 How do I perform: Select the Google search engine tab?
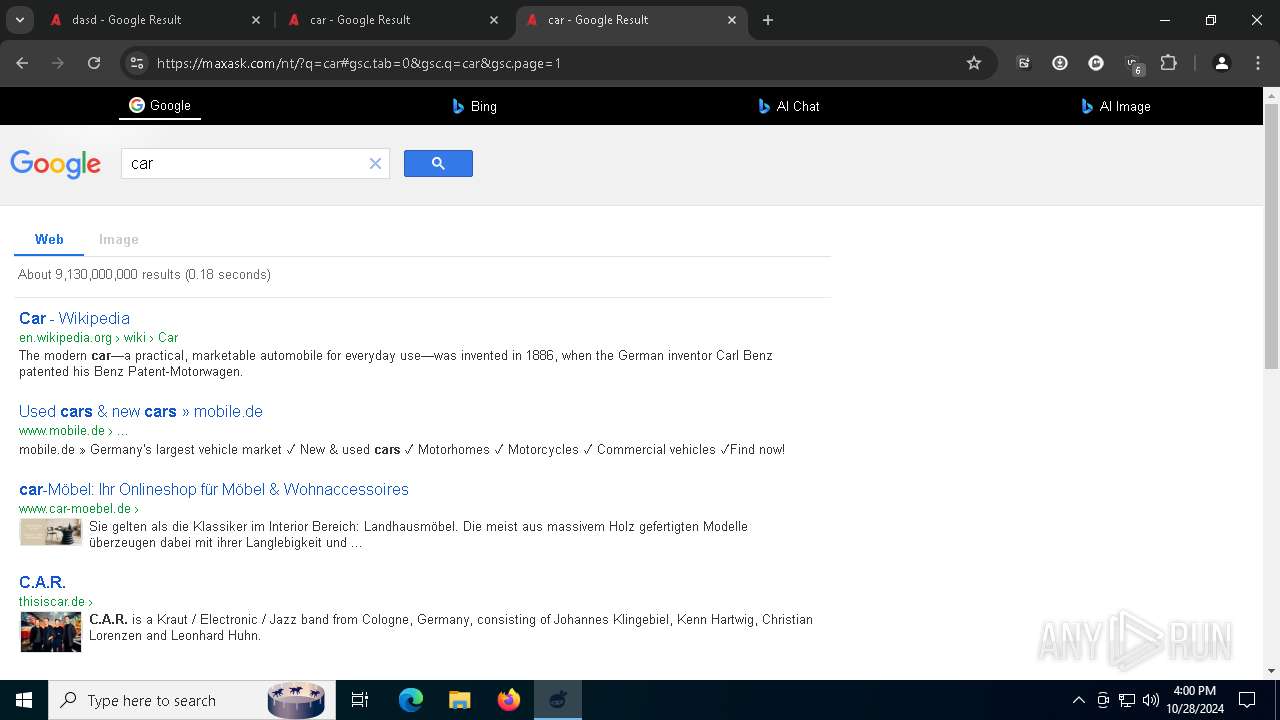point(160,105)
